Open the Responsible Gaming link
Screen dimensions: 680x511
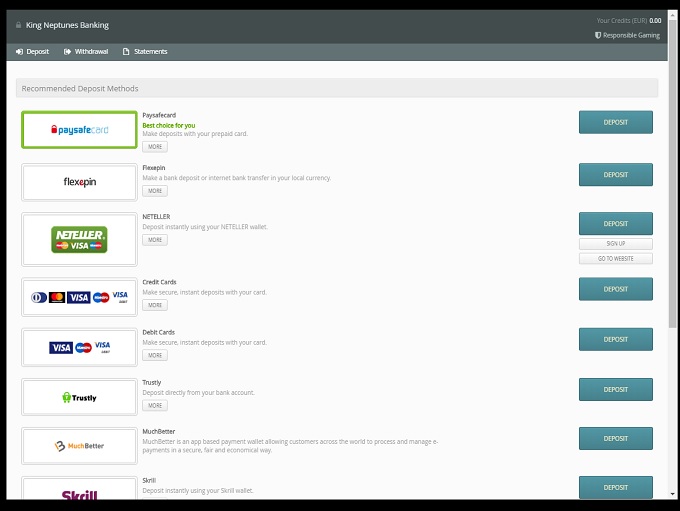[627, 35]
